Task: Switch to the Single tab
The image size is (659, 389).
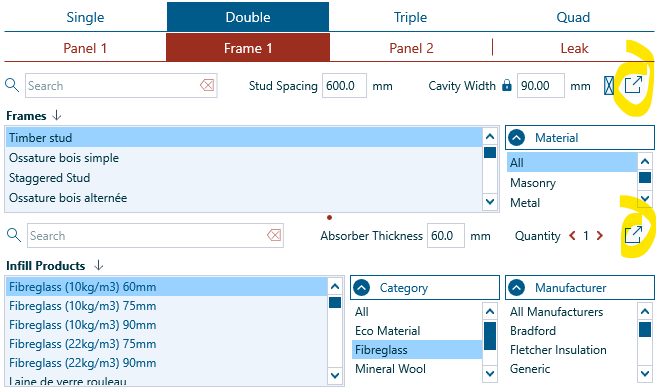Action: [85, 17]
